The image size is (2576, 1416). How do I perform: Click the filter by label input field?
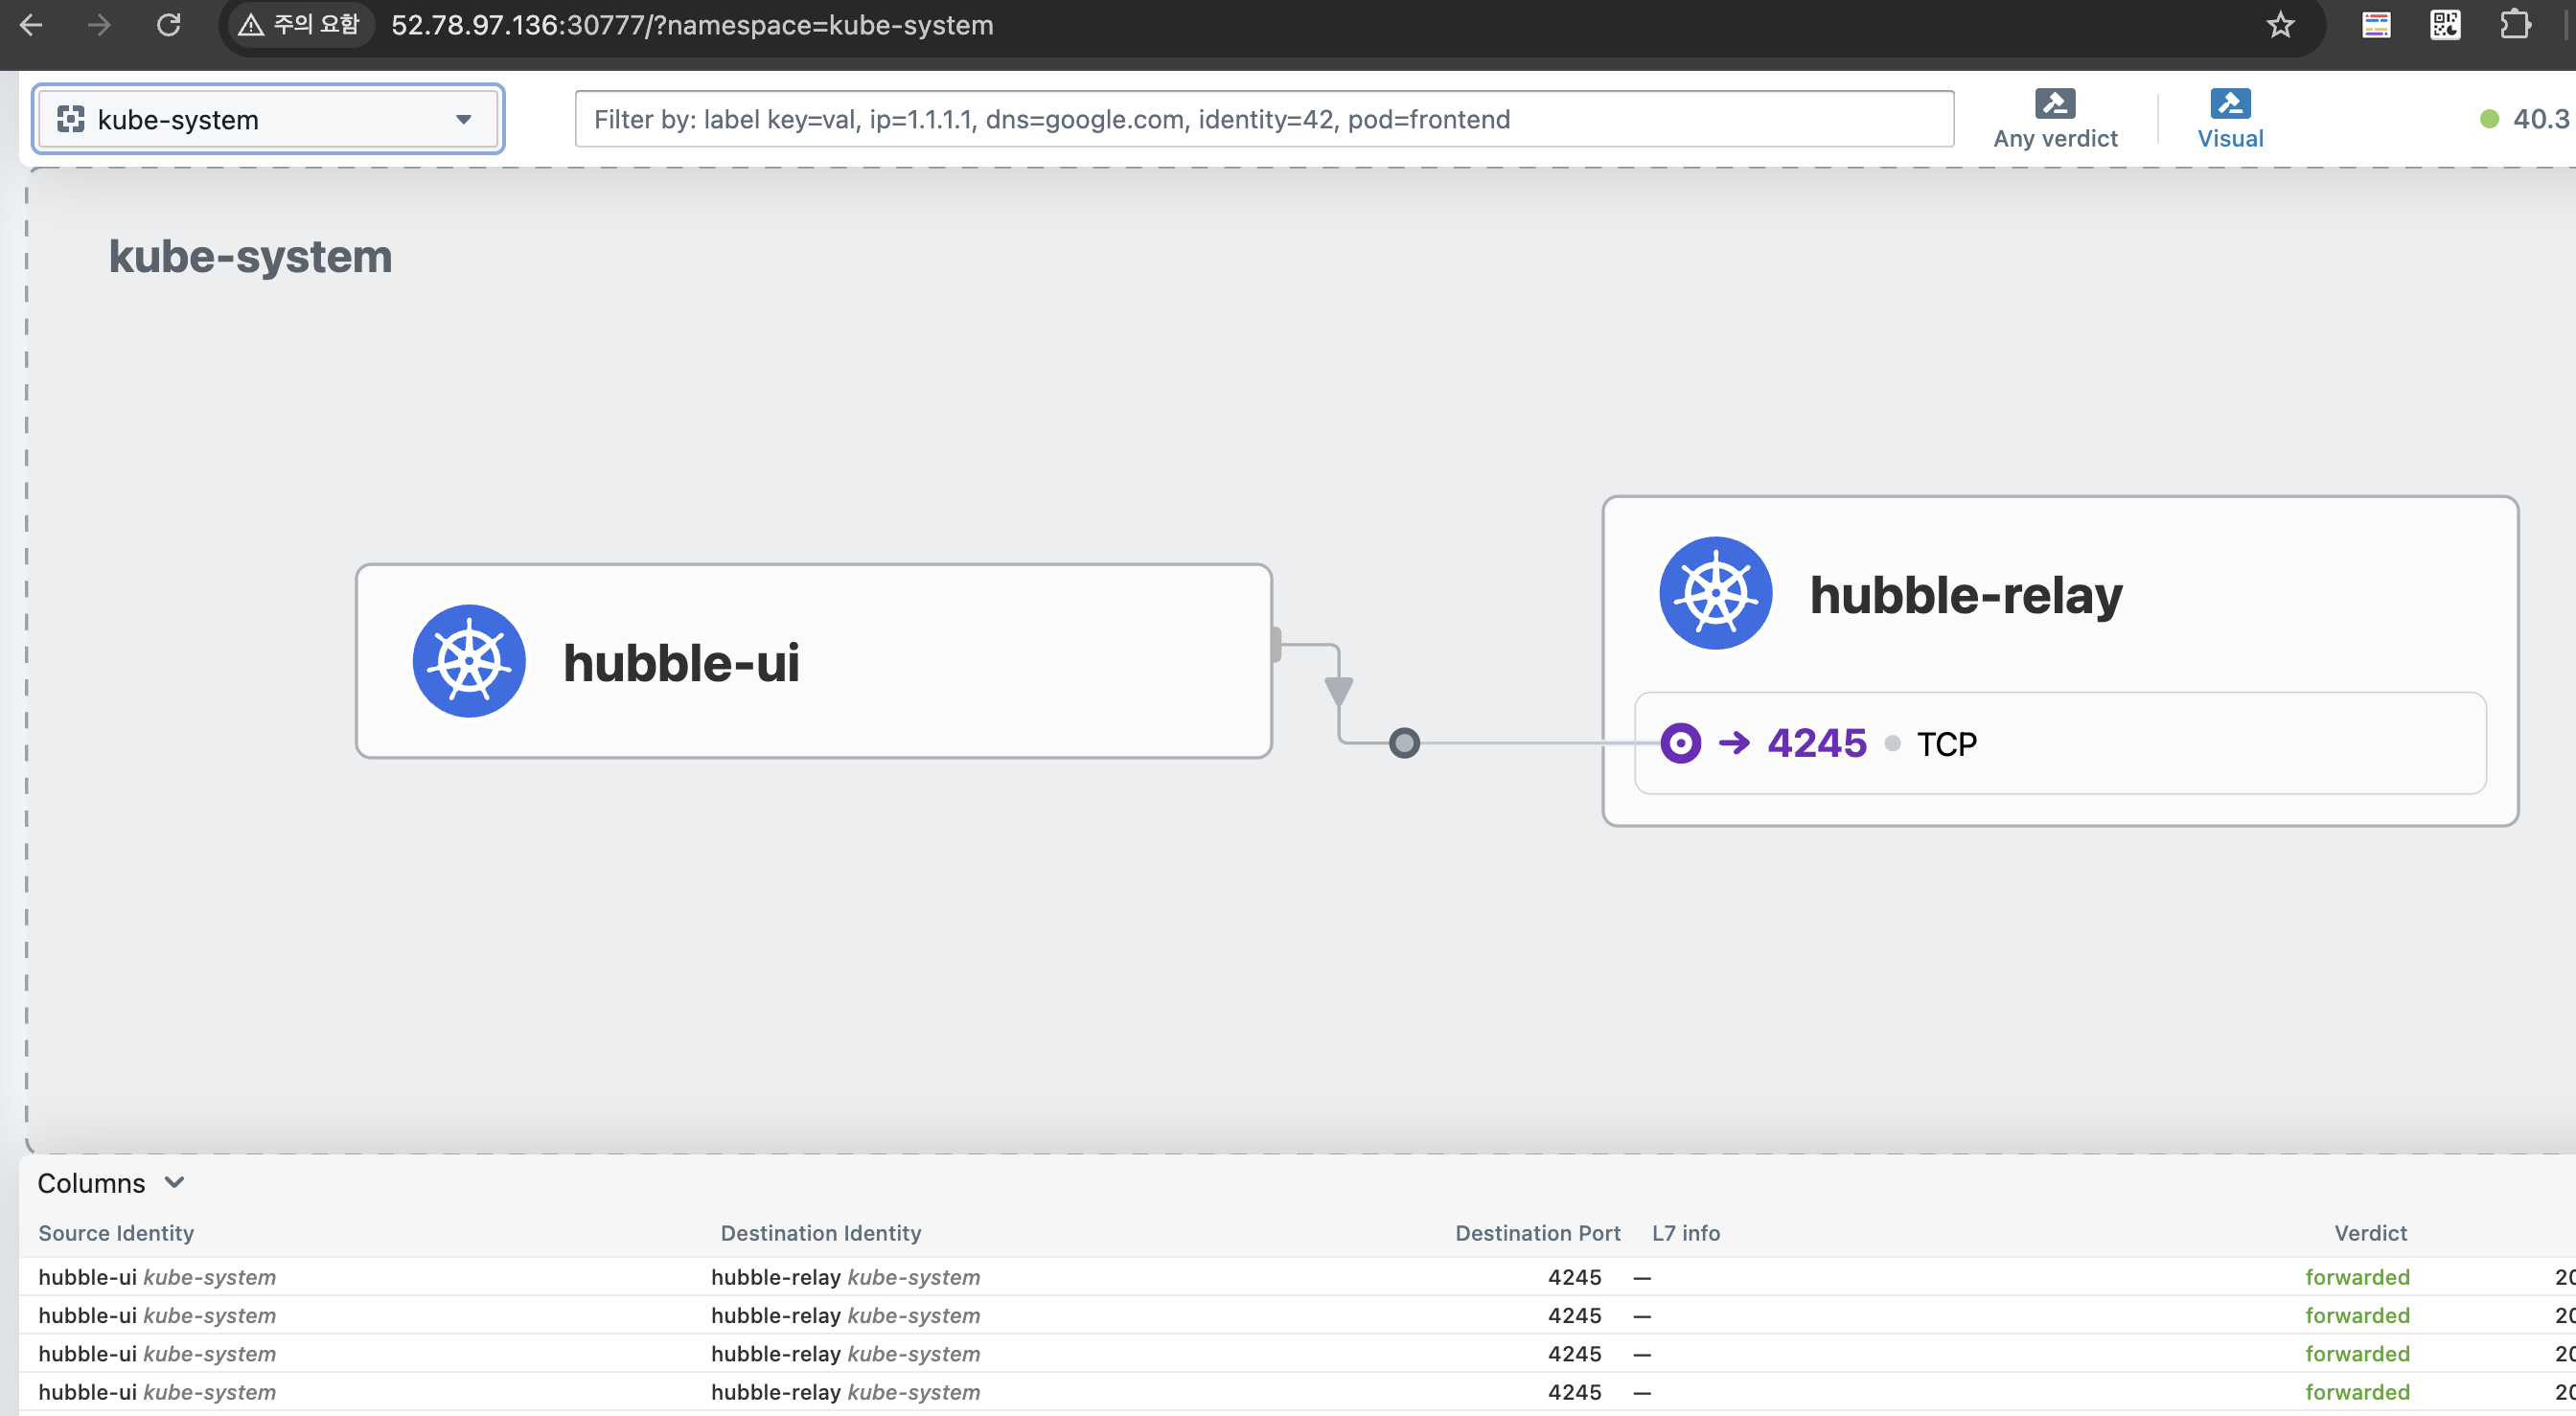1263,119
